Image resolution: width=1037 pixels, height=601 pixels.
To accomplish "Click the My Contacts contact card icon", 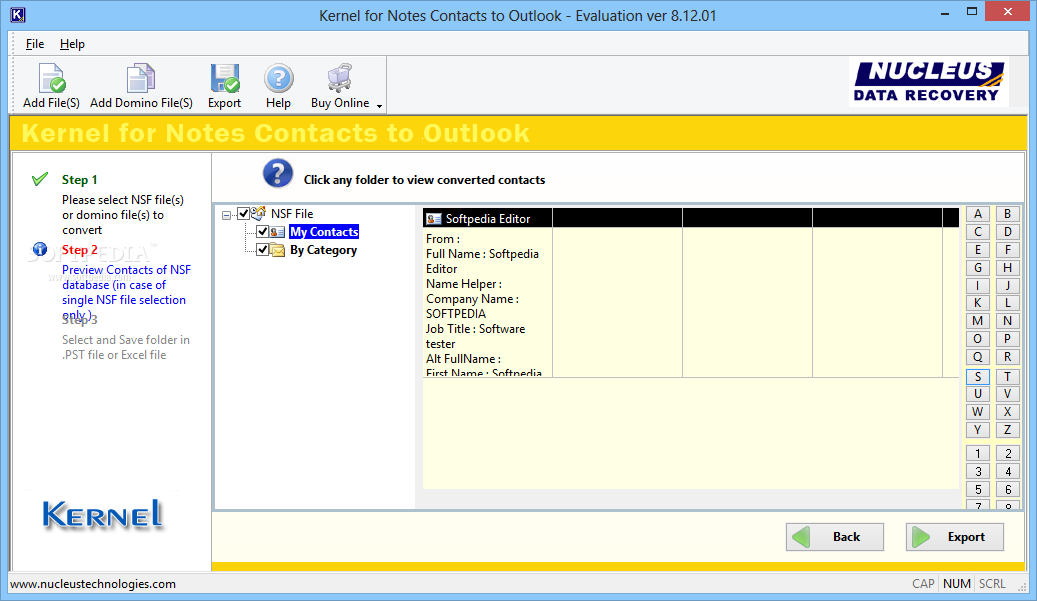I will (x=278, y=232).
